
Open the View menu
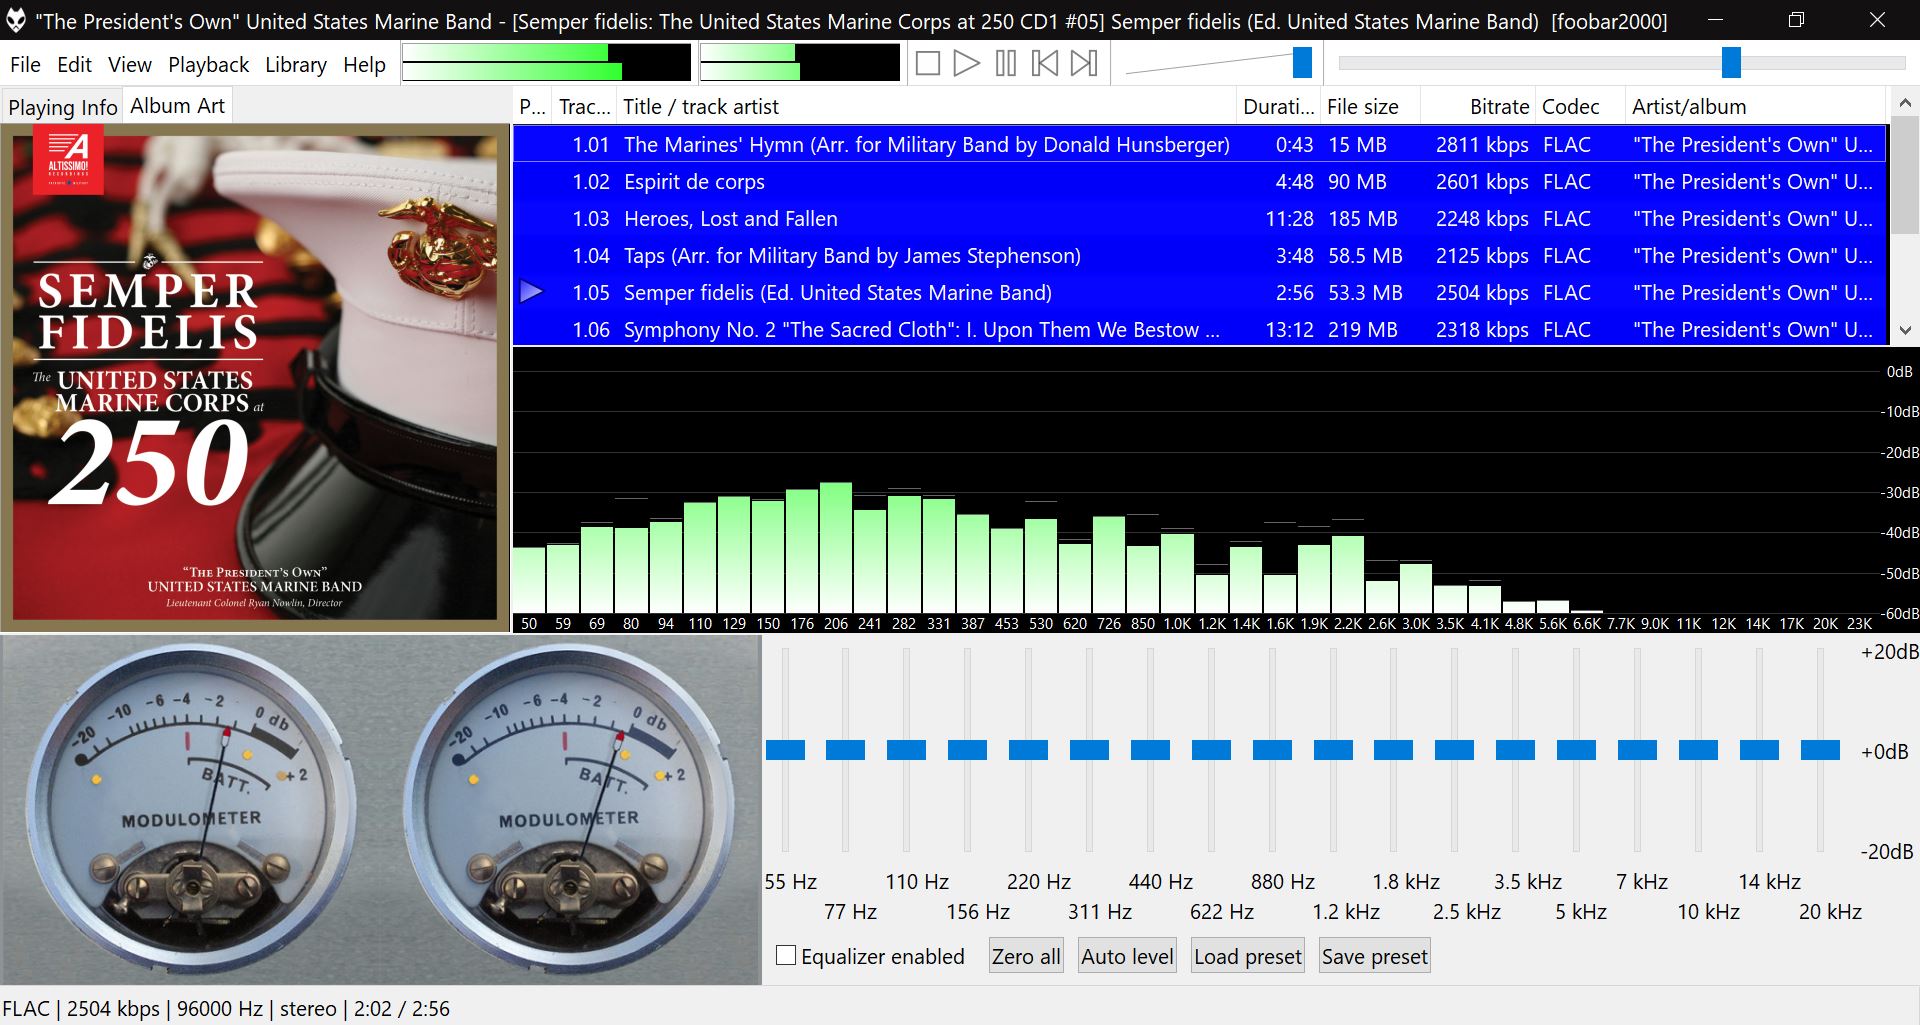(130, 65)
